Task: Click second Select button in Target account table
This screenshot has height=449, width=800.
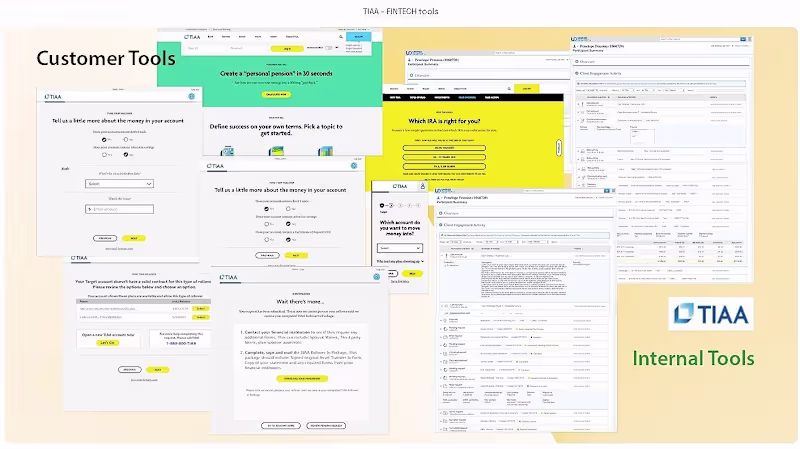Action: click(x=201, y=317)
